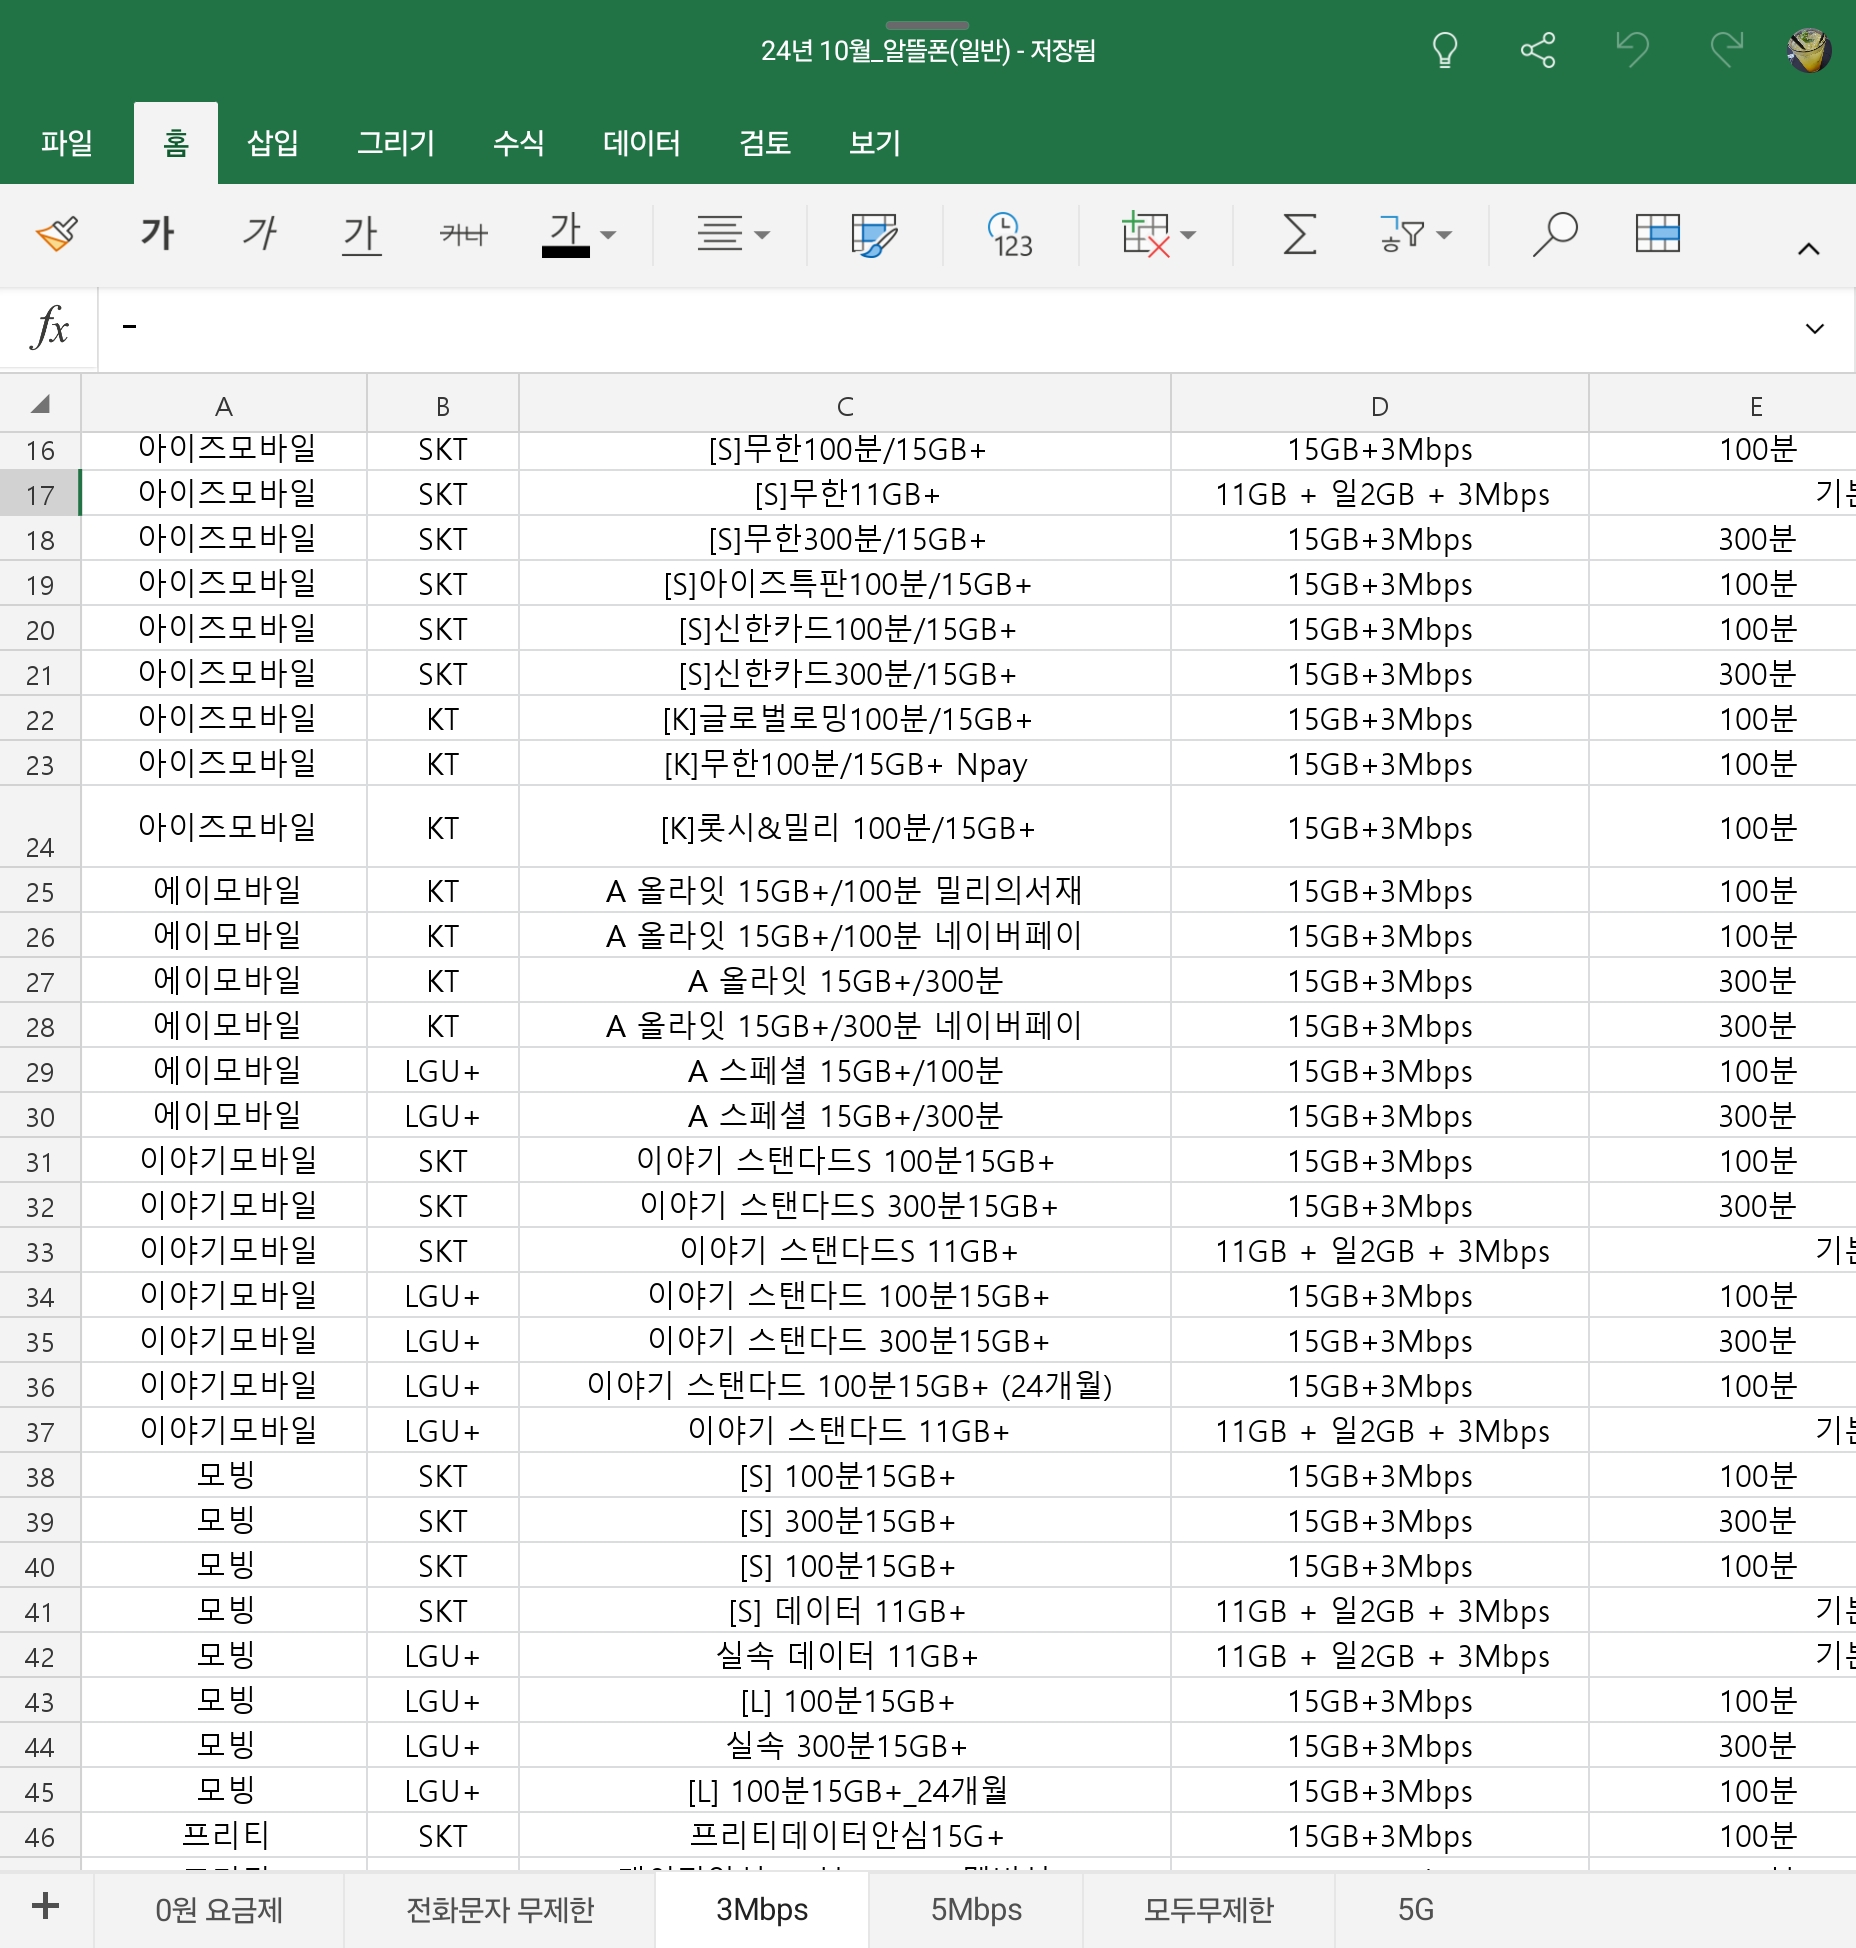
Task: Select 11GB + 일2GB + 3Mbps in row 33
Action: [x=1380, y=1251]
